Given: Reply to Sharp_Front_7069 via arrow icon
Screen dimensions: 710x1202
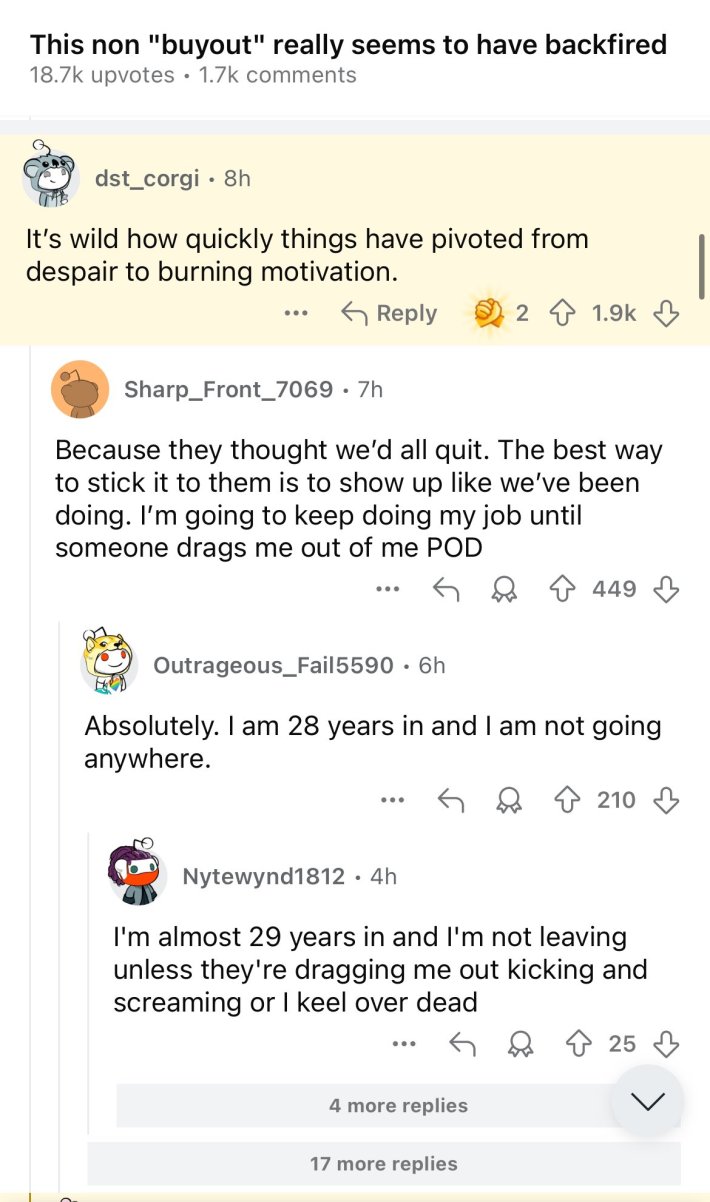Looking at the screenshot, I should [x=445, y=590].
